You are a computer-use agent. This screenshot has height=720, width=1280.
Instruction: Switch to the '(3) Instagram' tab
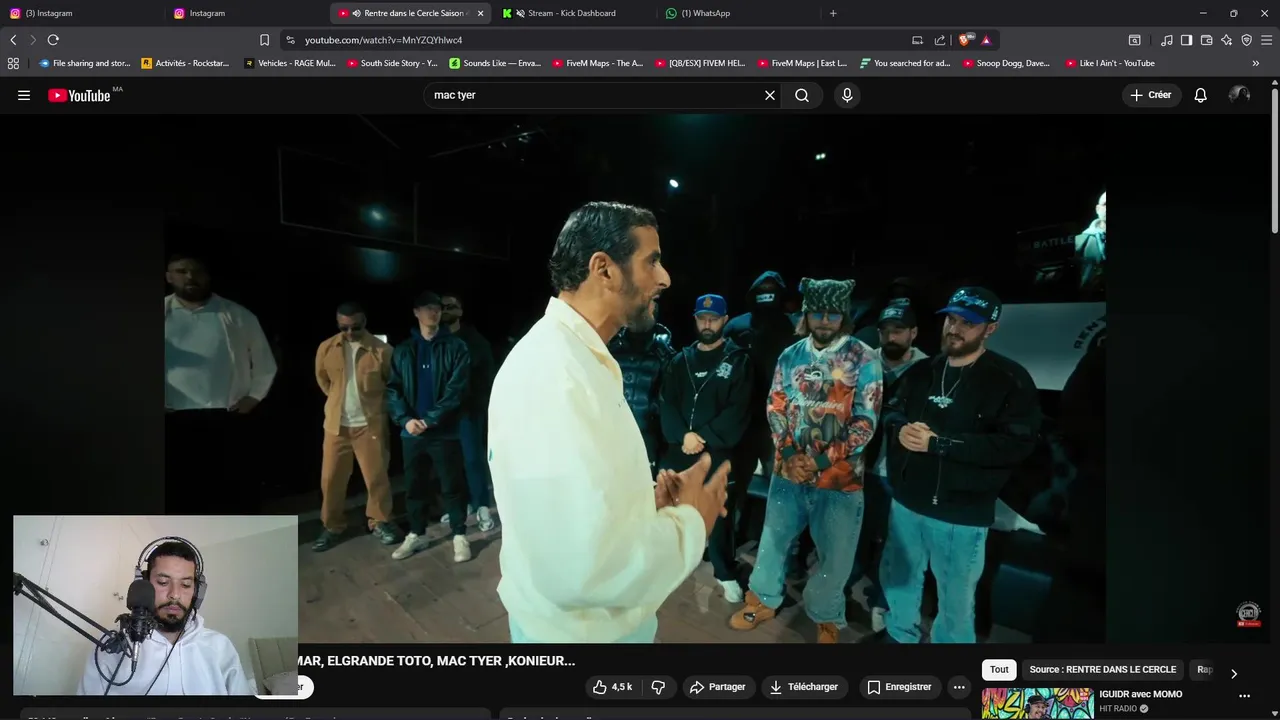[x=80, y=13]
